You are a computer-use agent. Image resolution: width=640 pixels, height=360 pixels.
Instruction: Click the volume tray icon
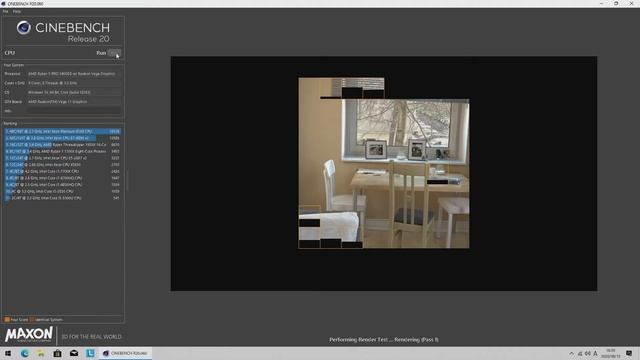point(587,353)
